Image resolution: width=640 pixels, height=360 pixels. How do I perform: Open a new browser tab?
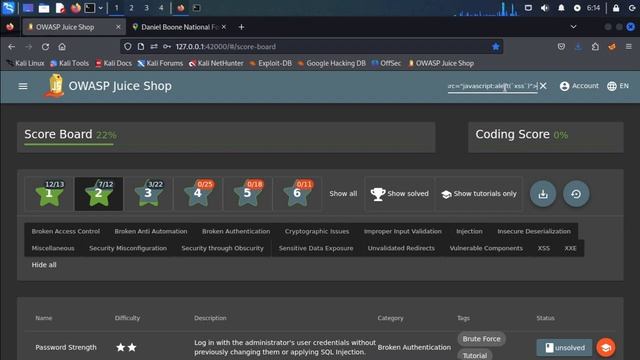click(241, 27)
